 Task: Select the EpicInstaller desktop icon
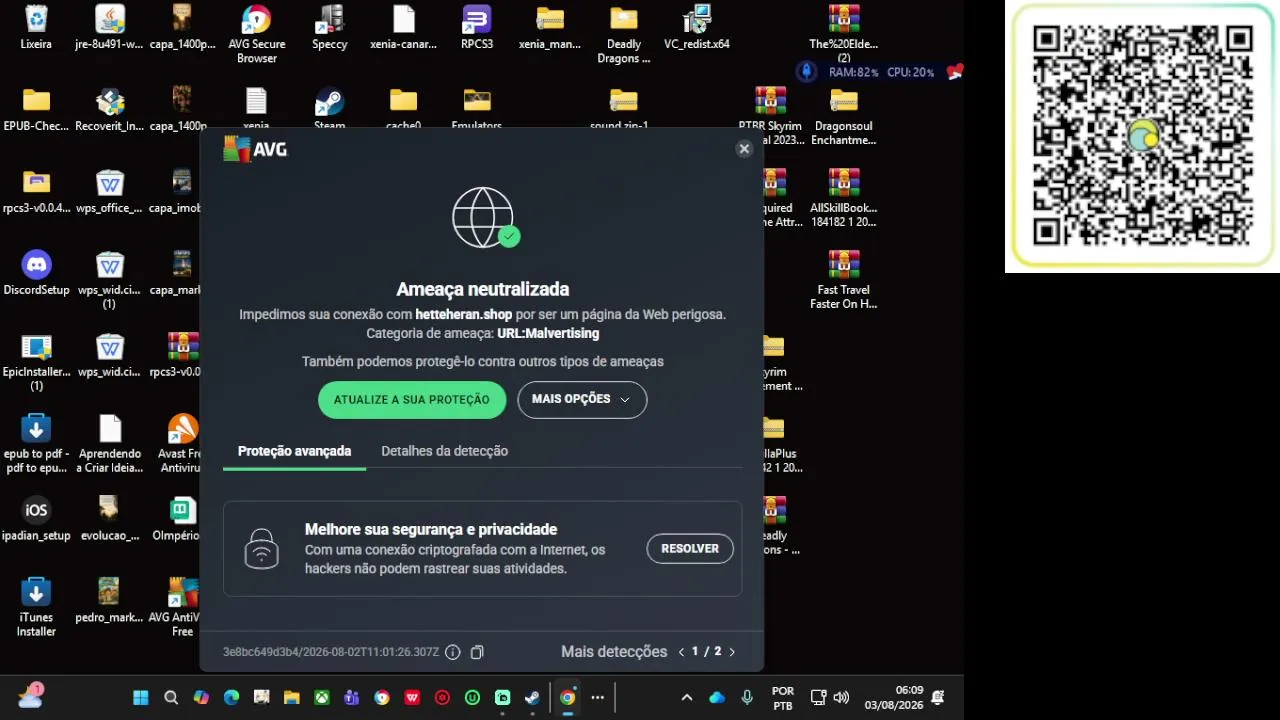click(x=36, y=362)
